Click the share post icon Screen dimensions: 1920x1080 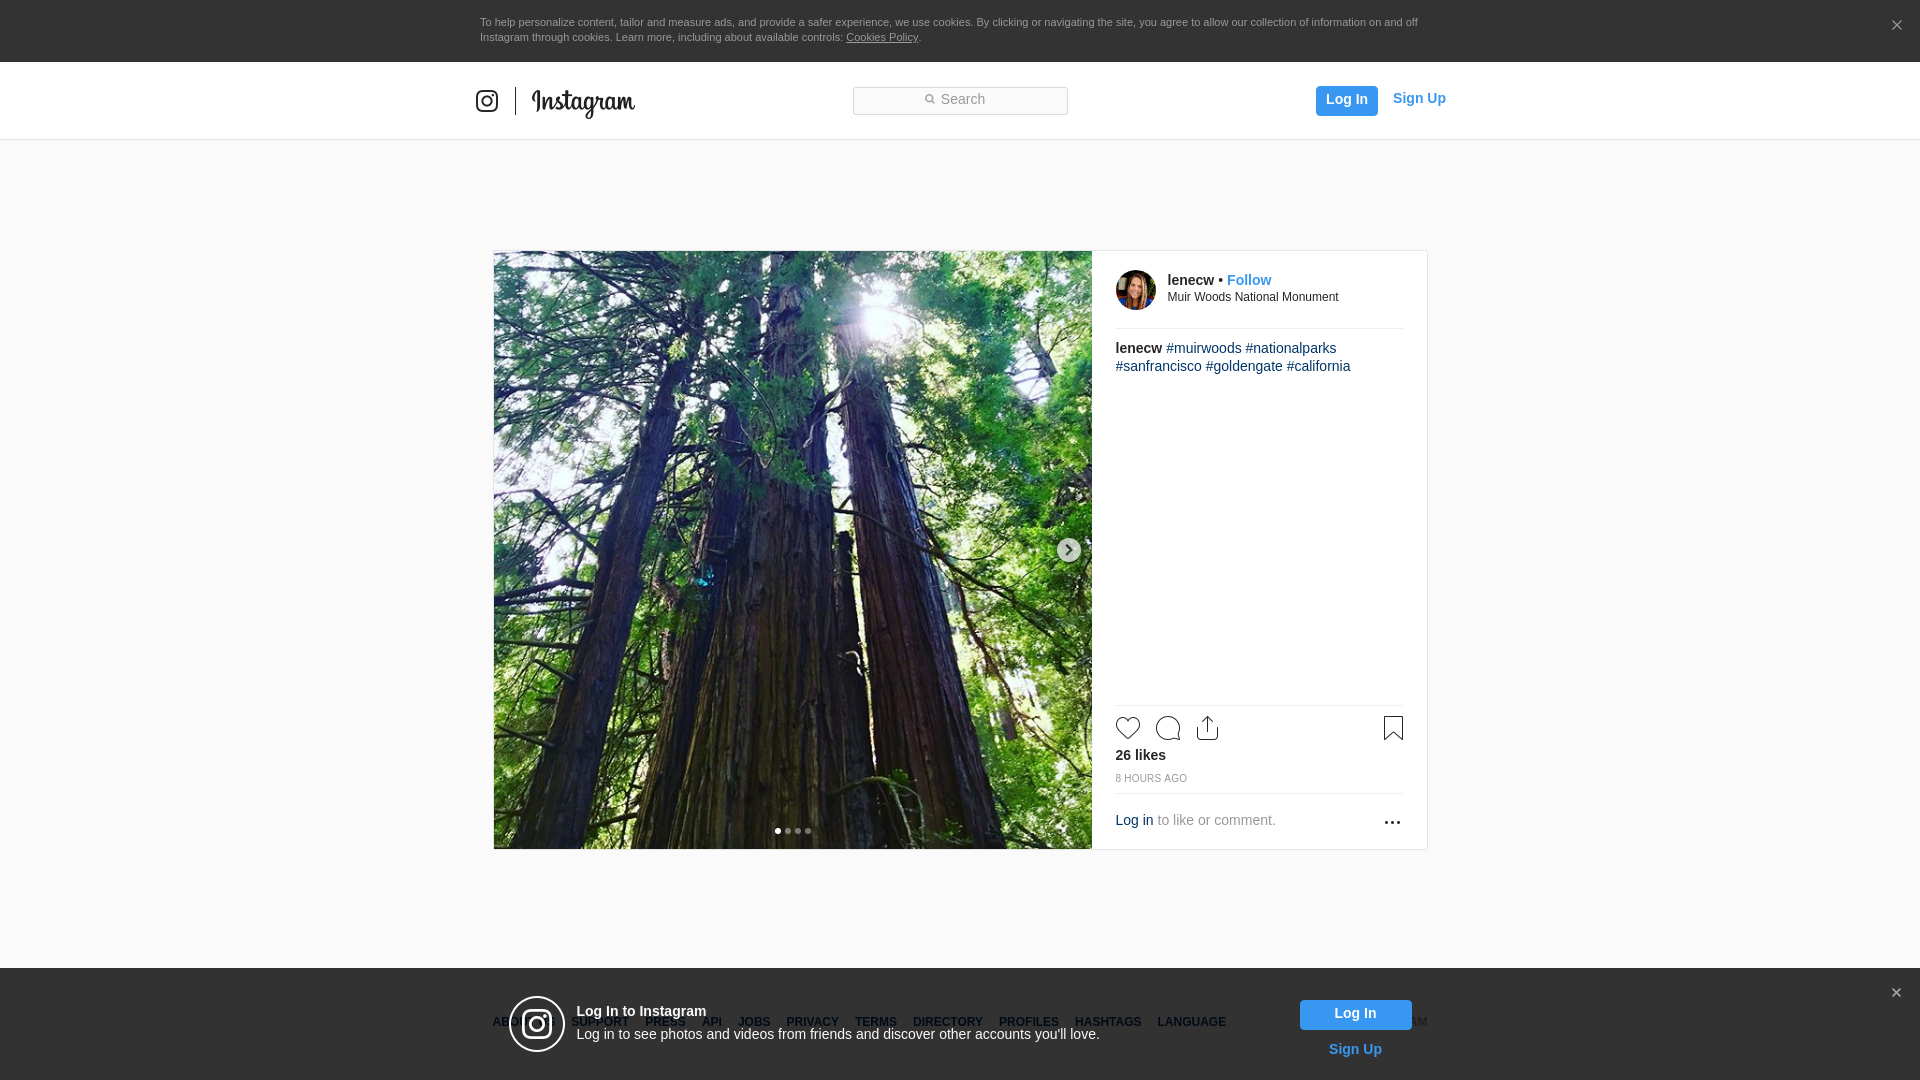[1207, 728]
